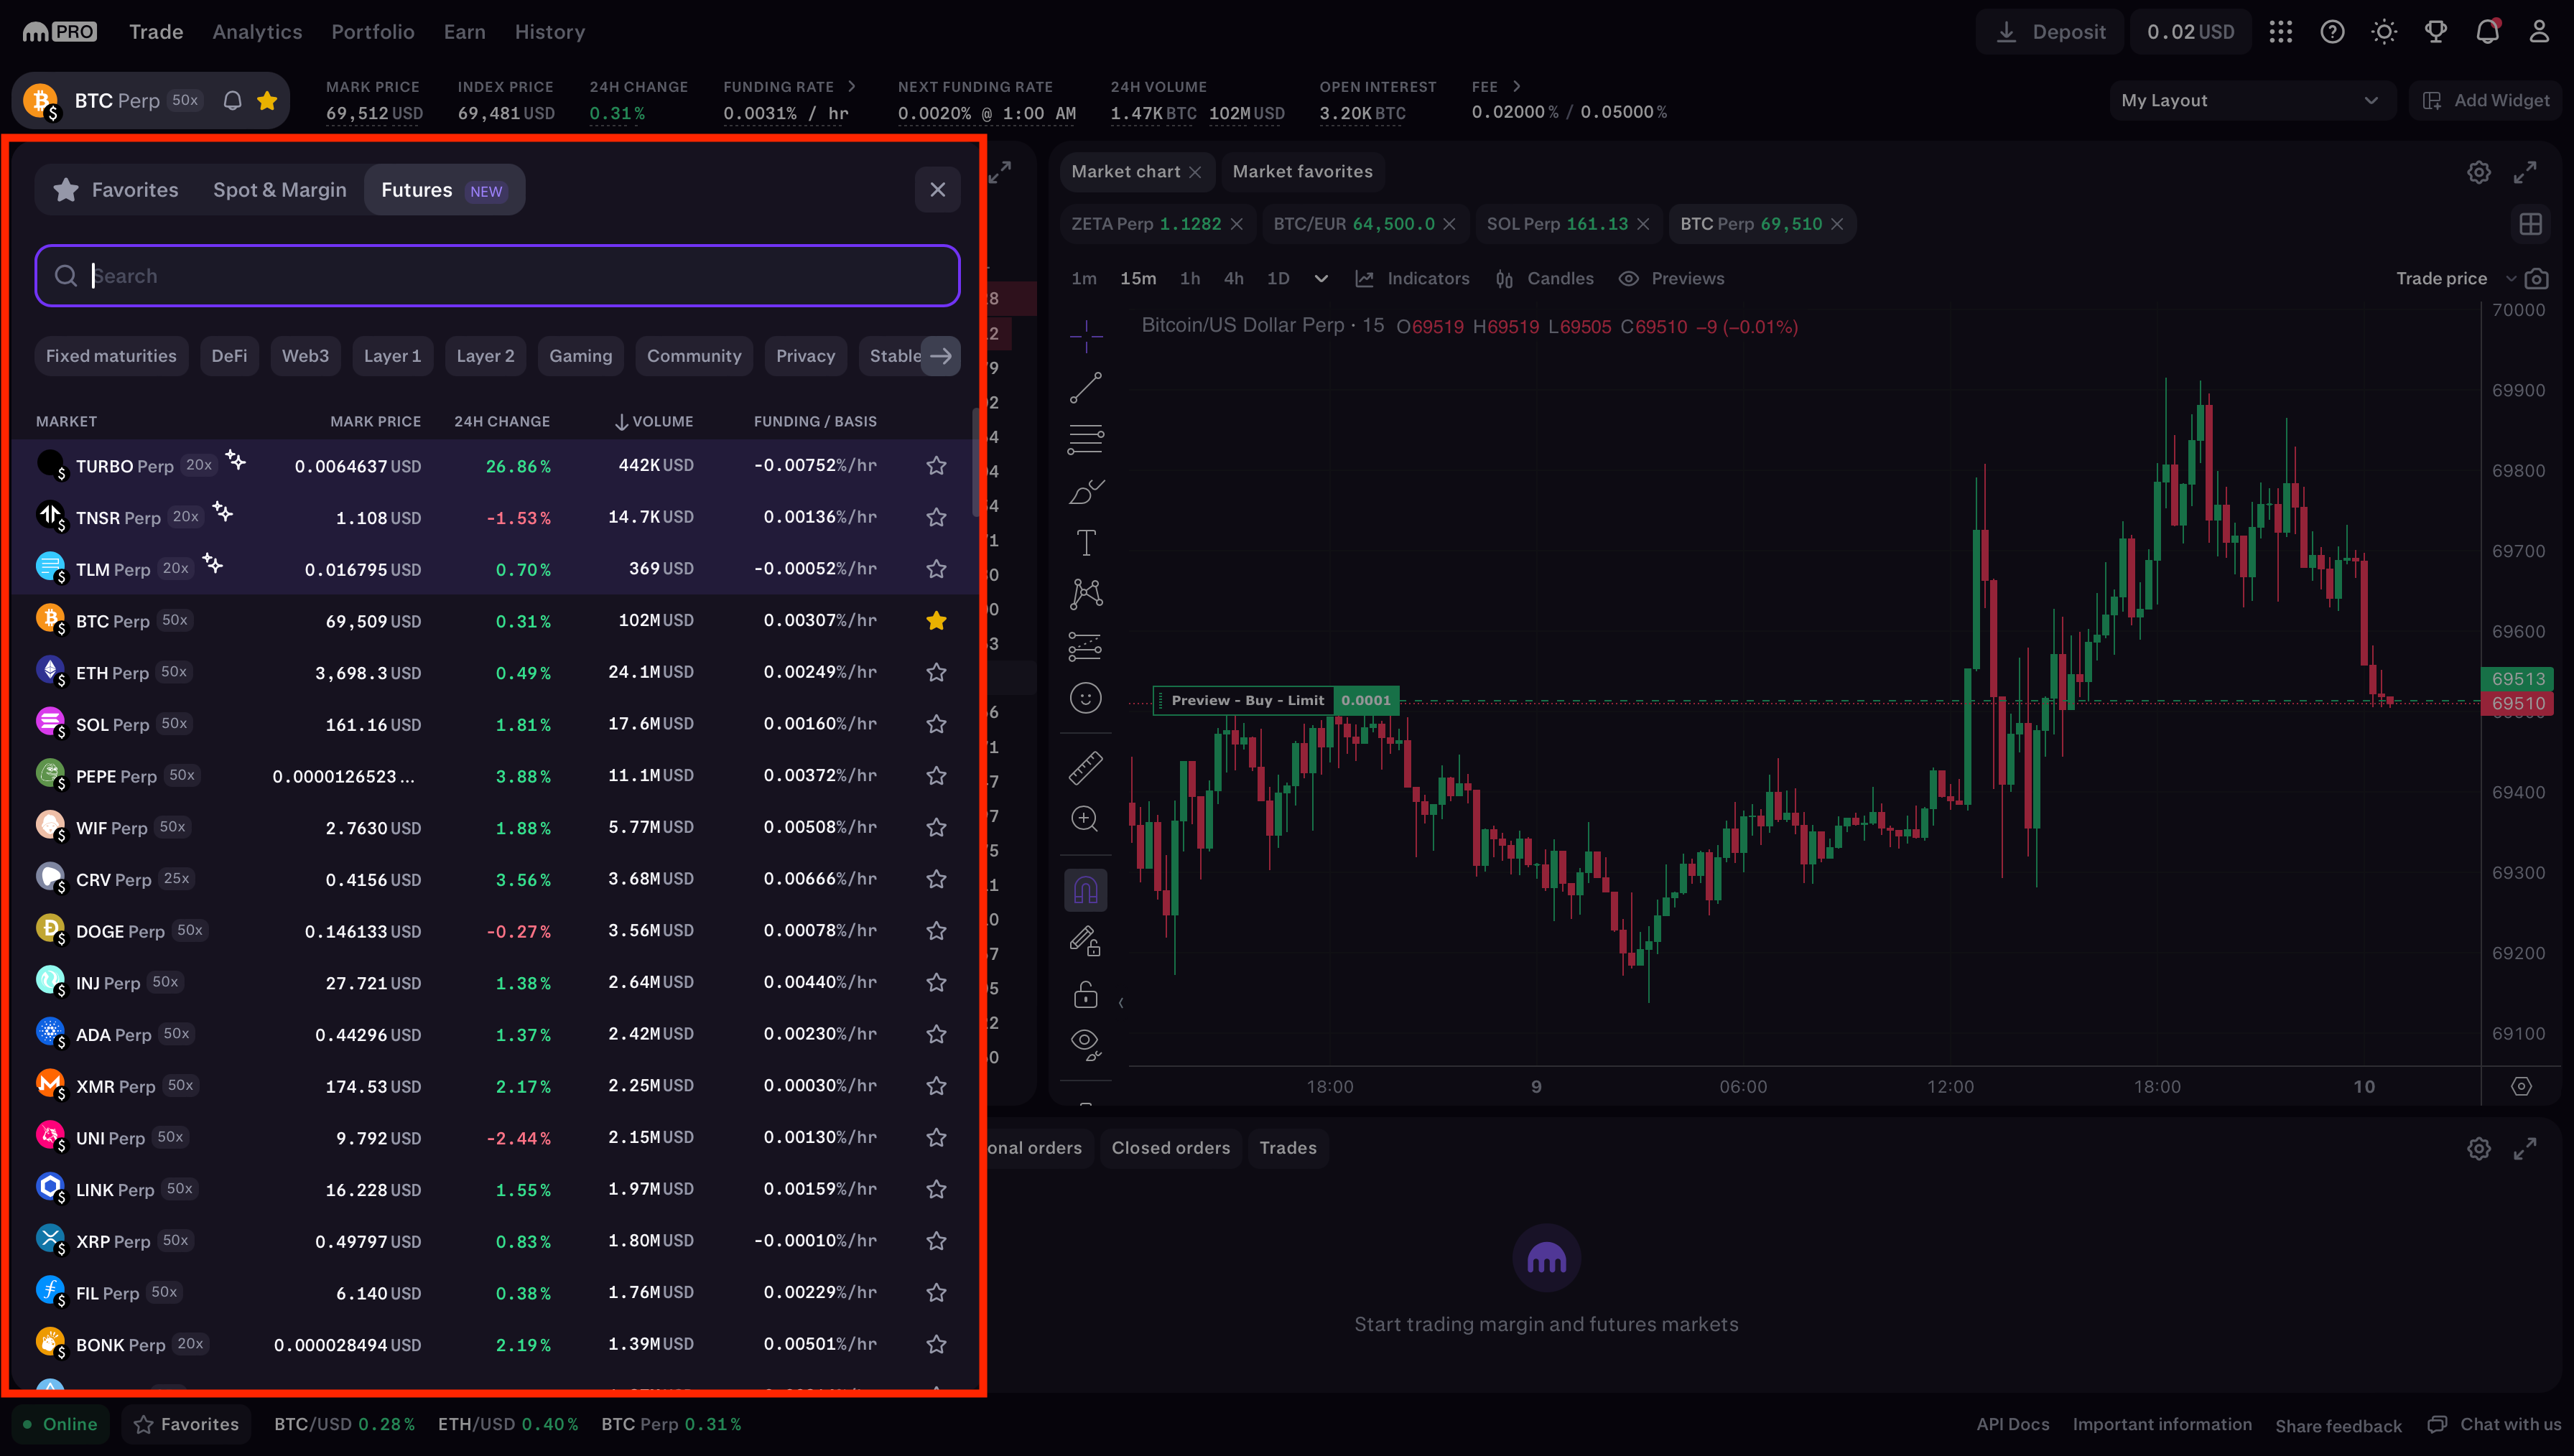This screenshot has width=2574, height=1456.
Task: Open the My Layout dropdown
Action: click(2252, 100)
